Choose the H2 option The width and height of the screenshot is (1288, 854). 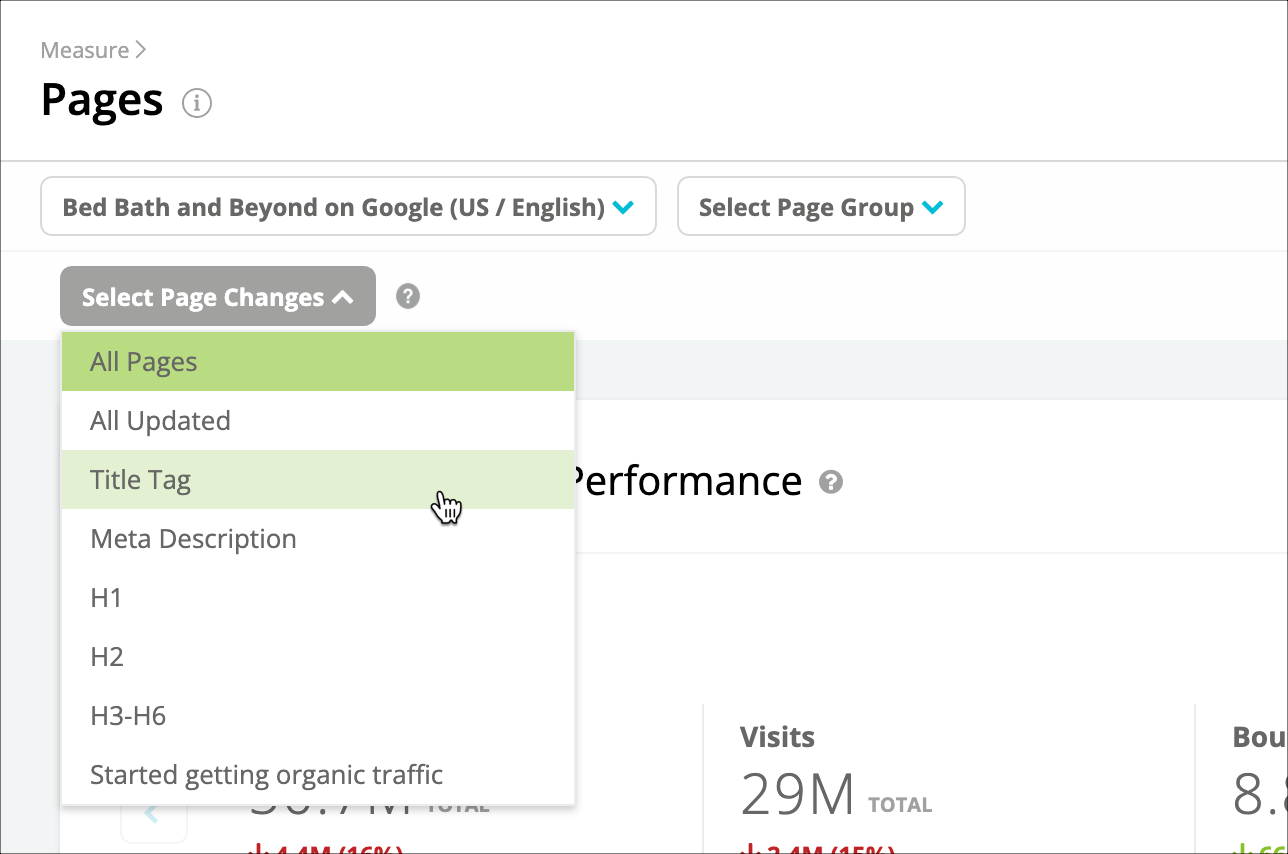coord(318,657)
